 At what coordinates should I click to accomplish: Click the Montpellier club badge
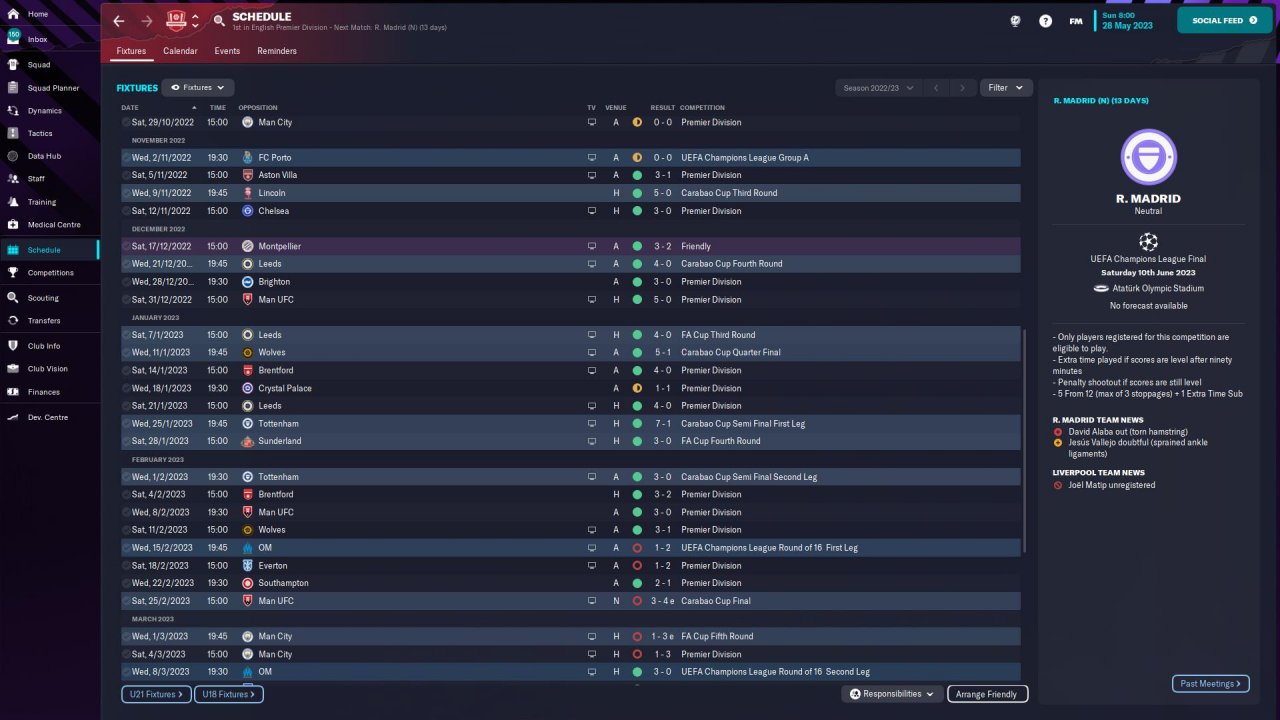248,246
